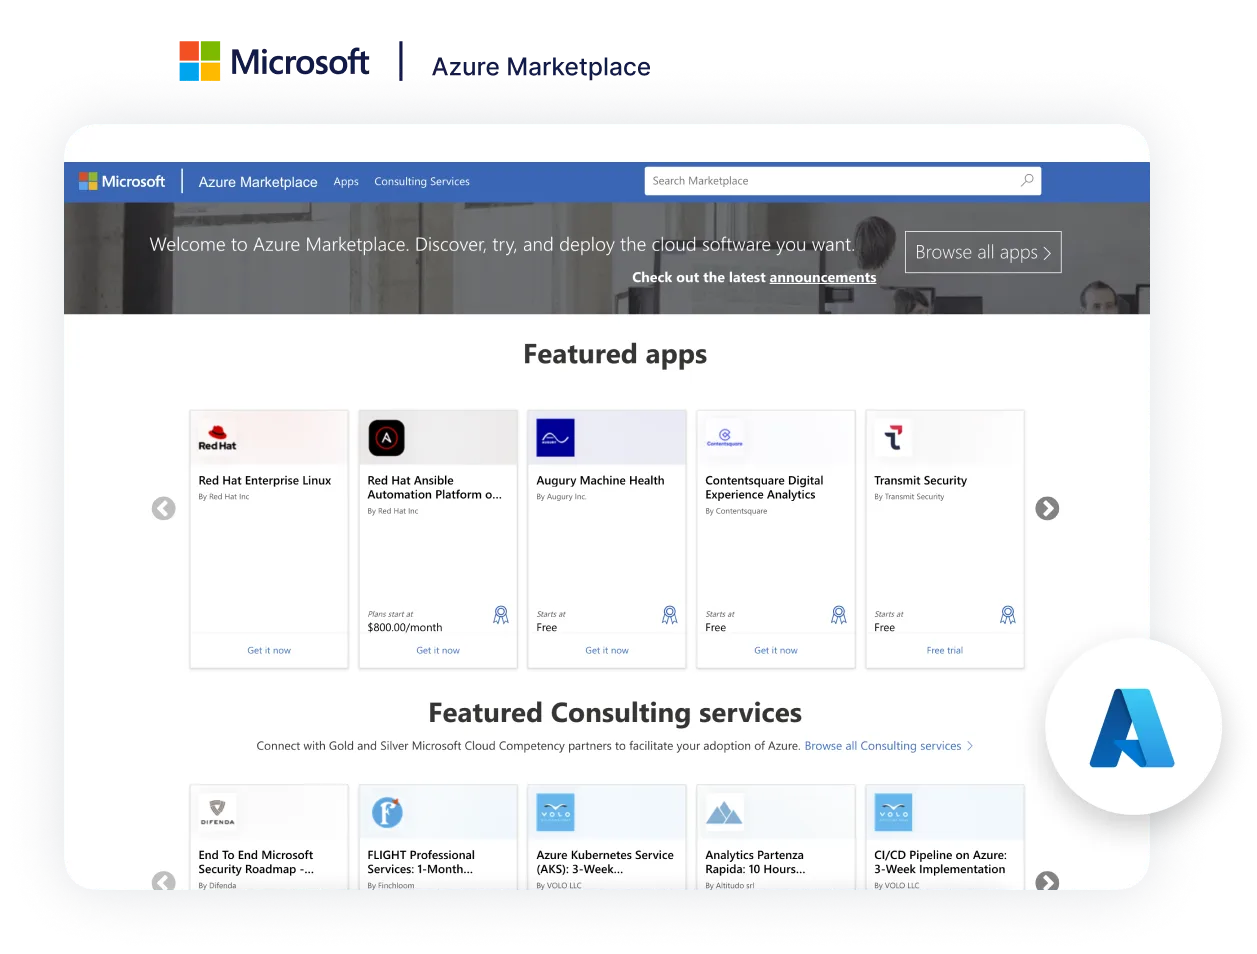Open CI/CD Pipeline on Azure card title

coord(940,862)
